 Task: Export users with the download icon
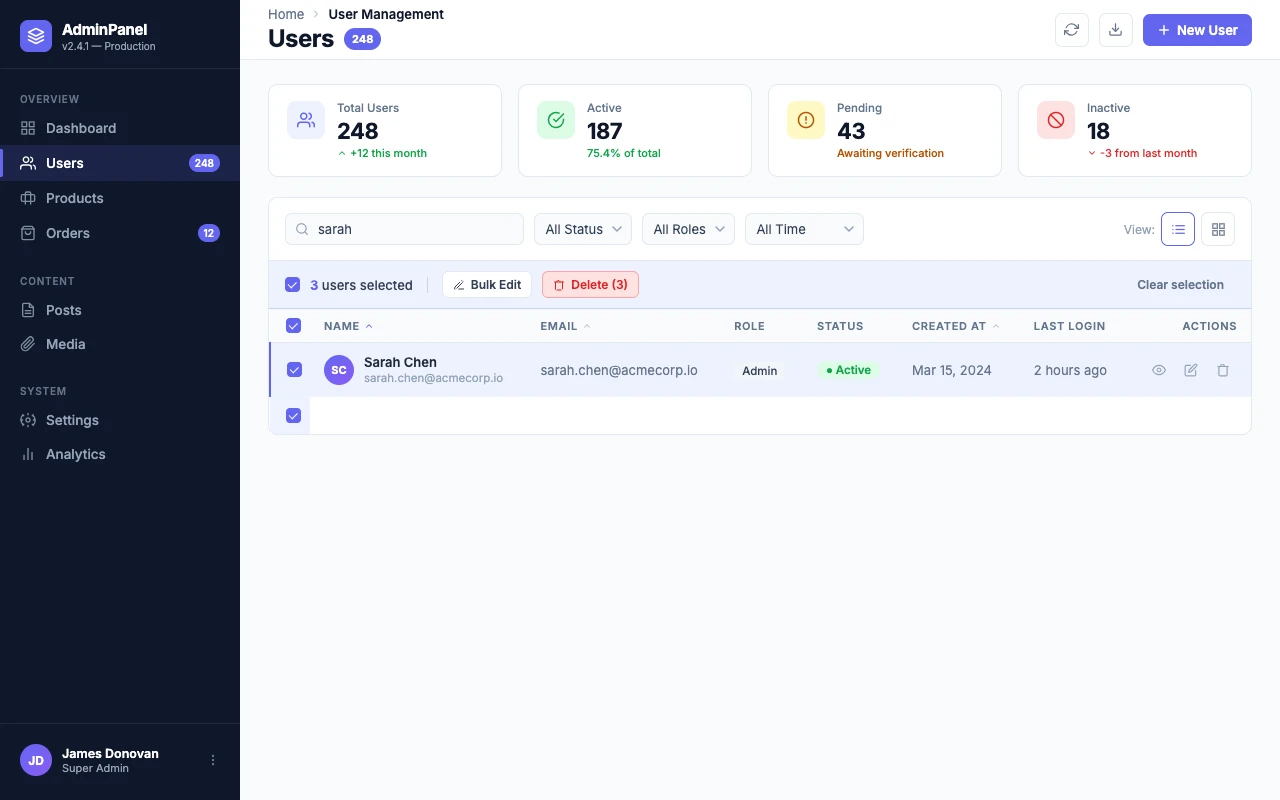(x=1115, y=30)
